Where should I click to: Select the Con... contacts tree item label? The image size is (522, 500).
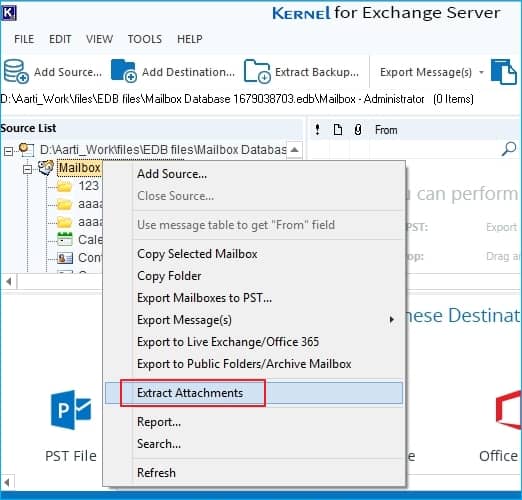(90, 258)
